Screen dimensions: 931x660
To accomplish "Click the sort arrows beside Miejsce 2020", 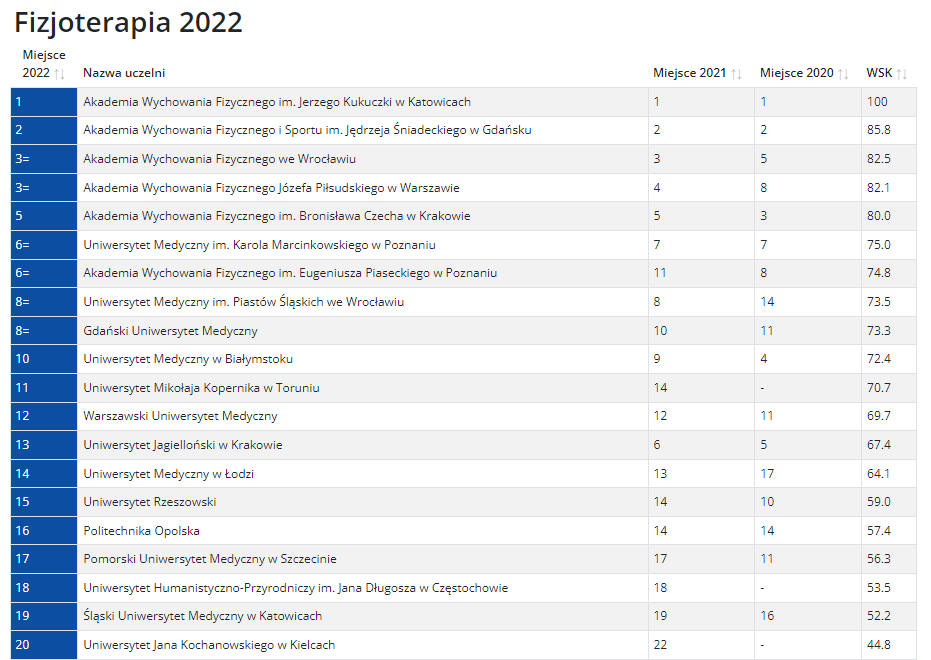I will pyautogui.click(x=843, y=74).
